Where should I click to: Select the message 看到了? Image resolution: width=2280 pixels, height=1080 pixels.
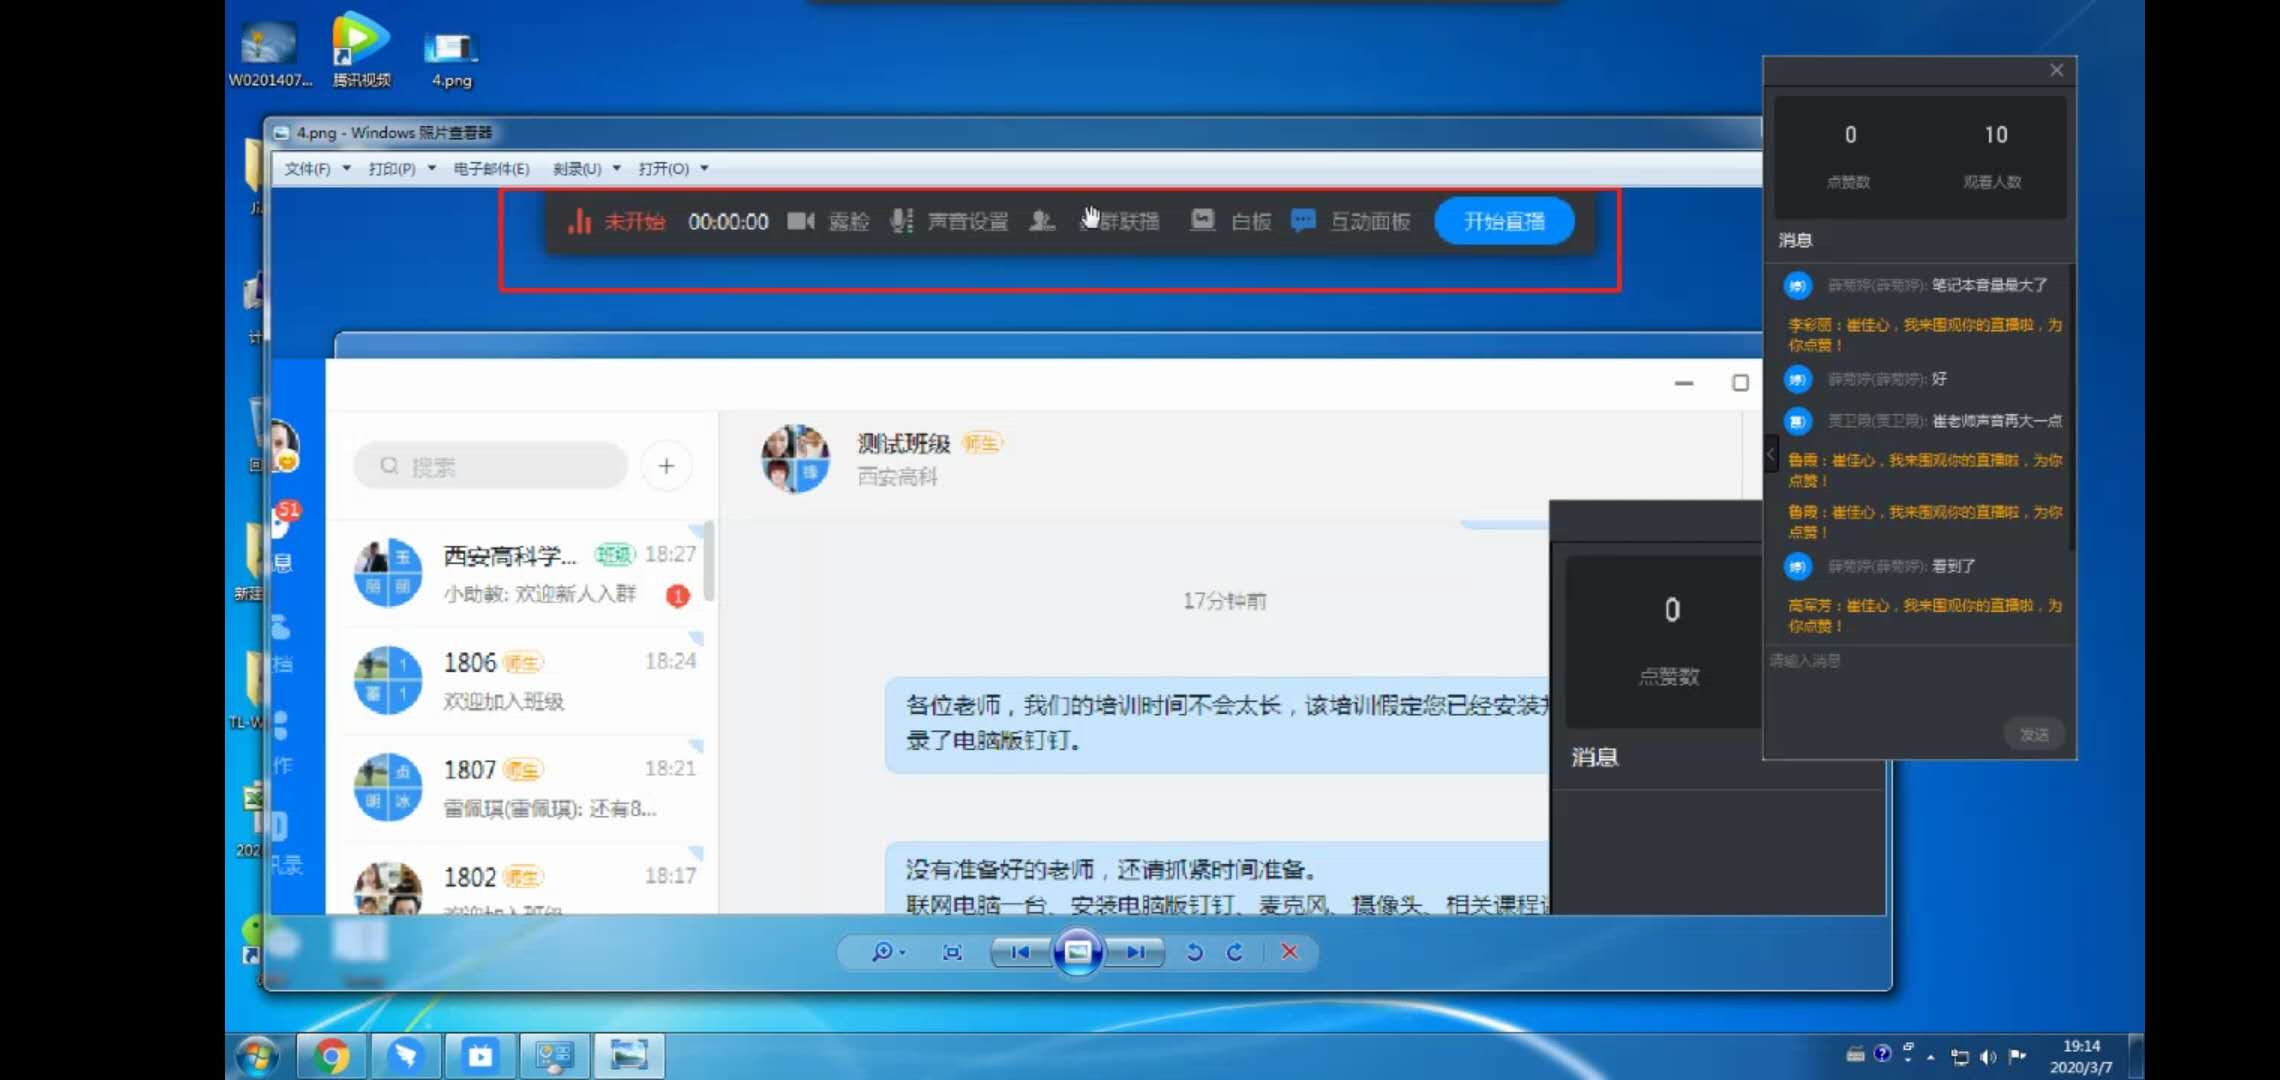point(1954,566)
